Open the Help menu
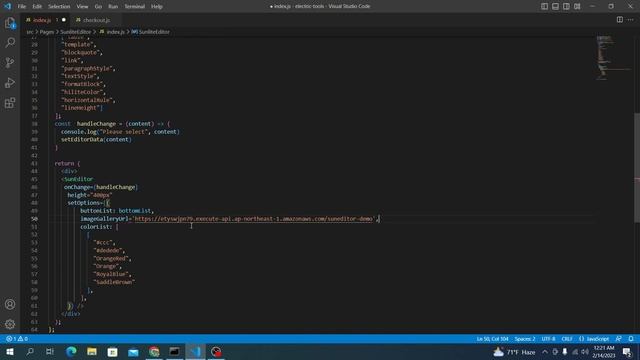This screenshot has height=360, width=640. coord(157,7)
